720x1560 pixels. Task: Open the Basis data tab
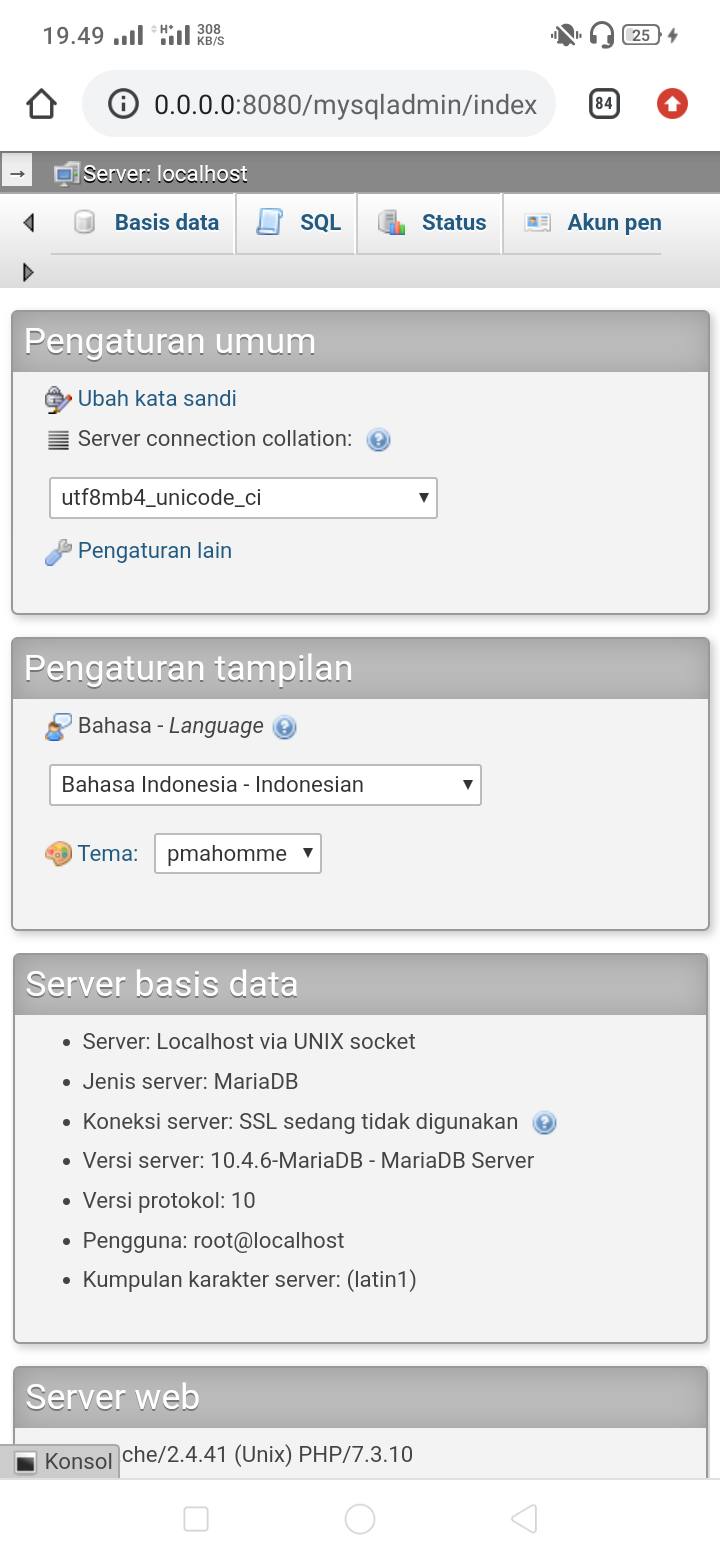pyautogui.click(x=147, y=223)
